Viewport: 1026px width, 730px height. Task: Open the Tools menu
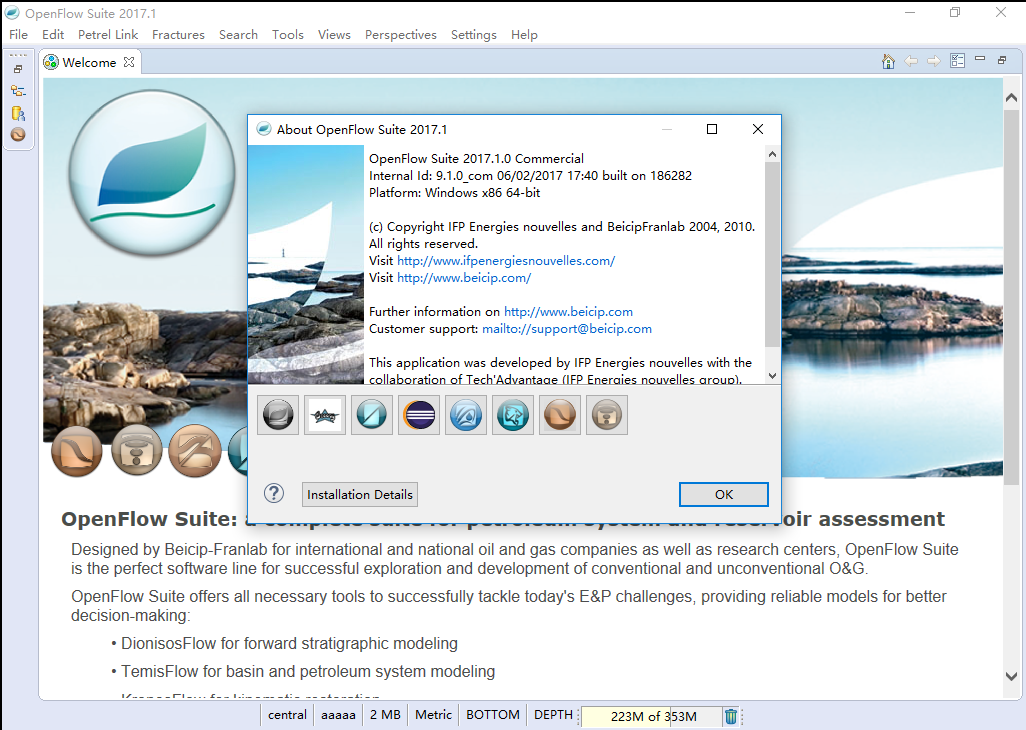click(x=288, y=35)
